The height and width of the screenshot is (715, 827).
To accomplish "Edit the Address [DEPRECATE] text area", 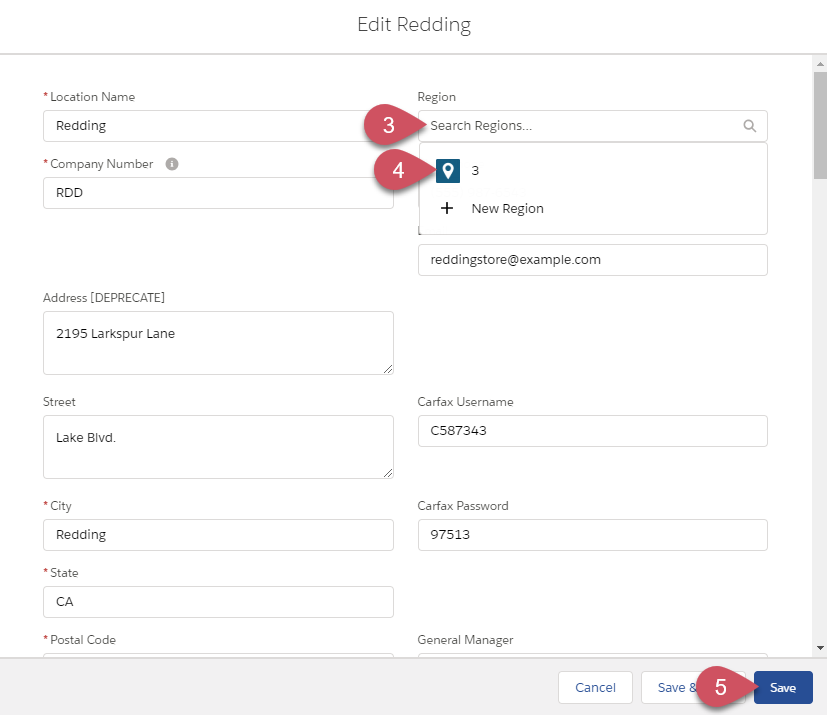I will point(218,343).
